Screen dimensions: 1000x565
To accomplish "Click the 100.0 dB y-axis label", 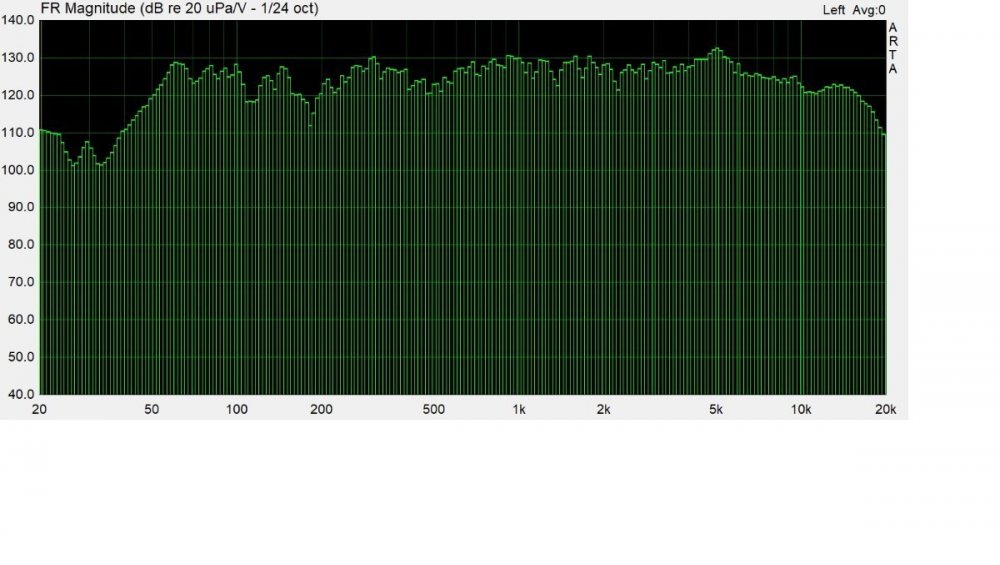I will [18, 170].
